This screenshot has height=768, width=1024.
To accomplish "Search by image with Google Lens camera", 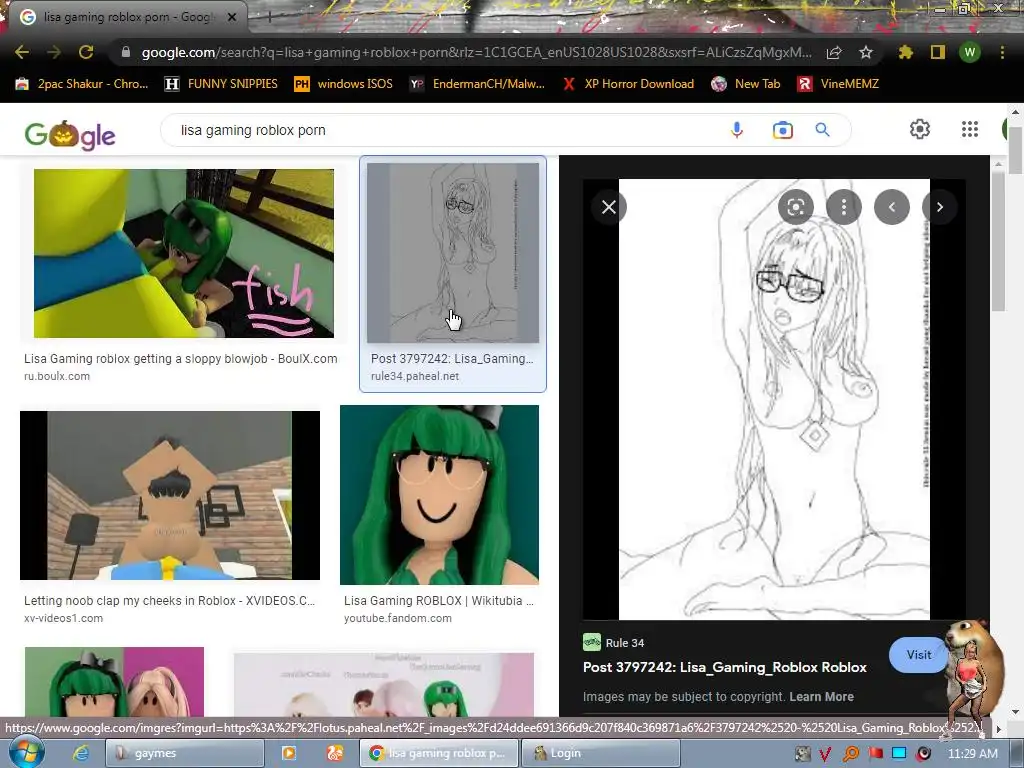I will 782,130.
